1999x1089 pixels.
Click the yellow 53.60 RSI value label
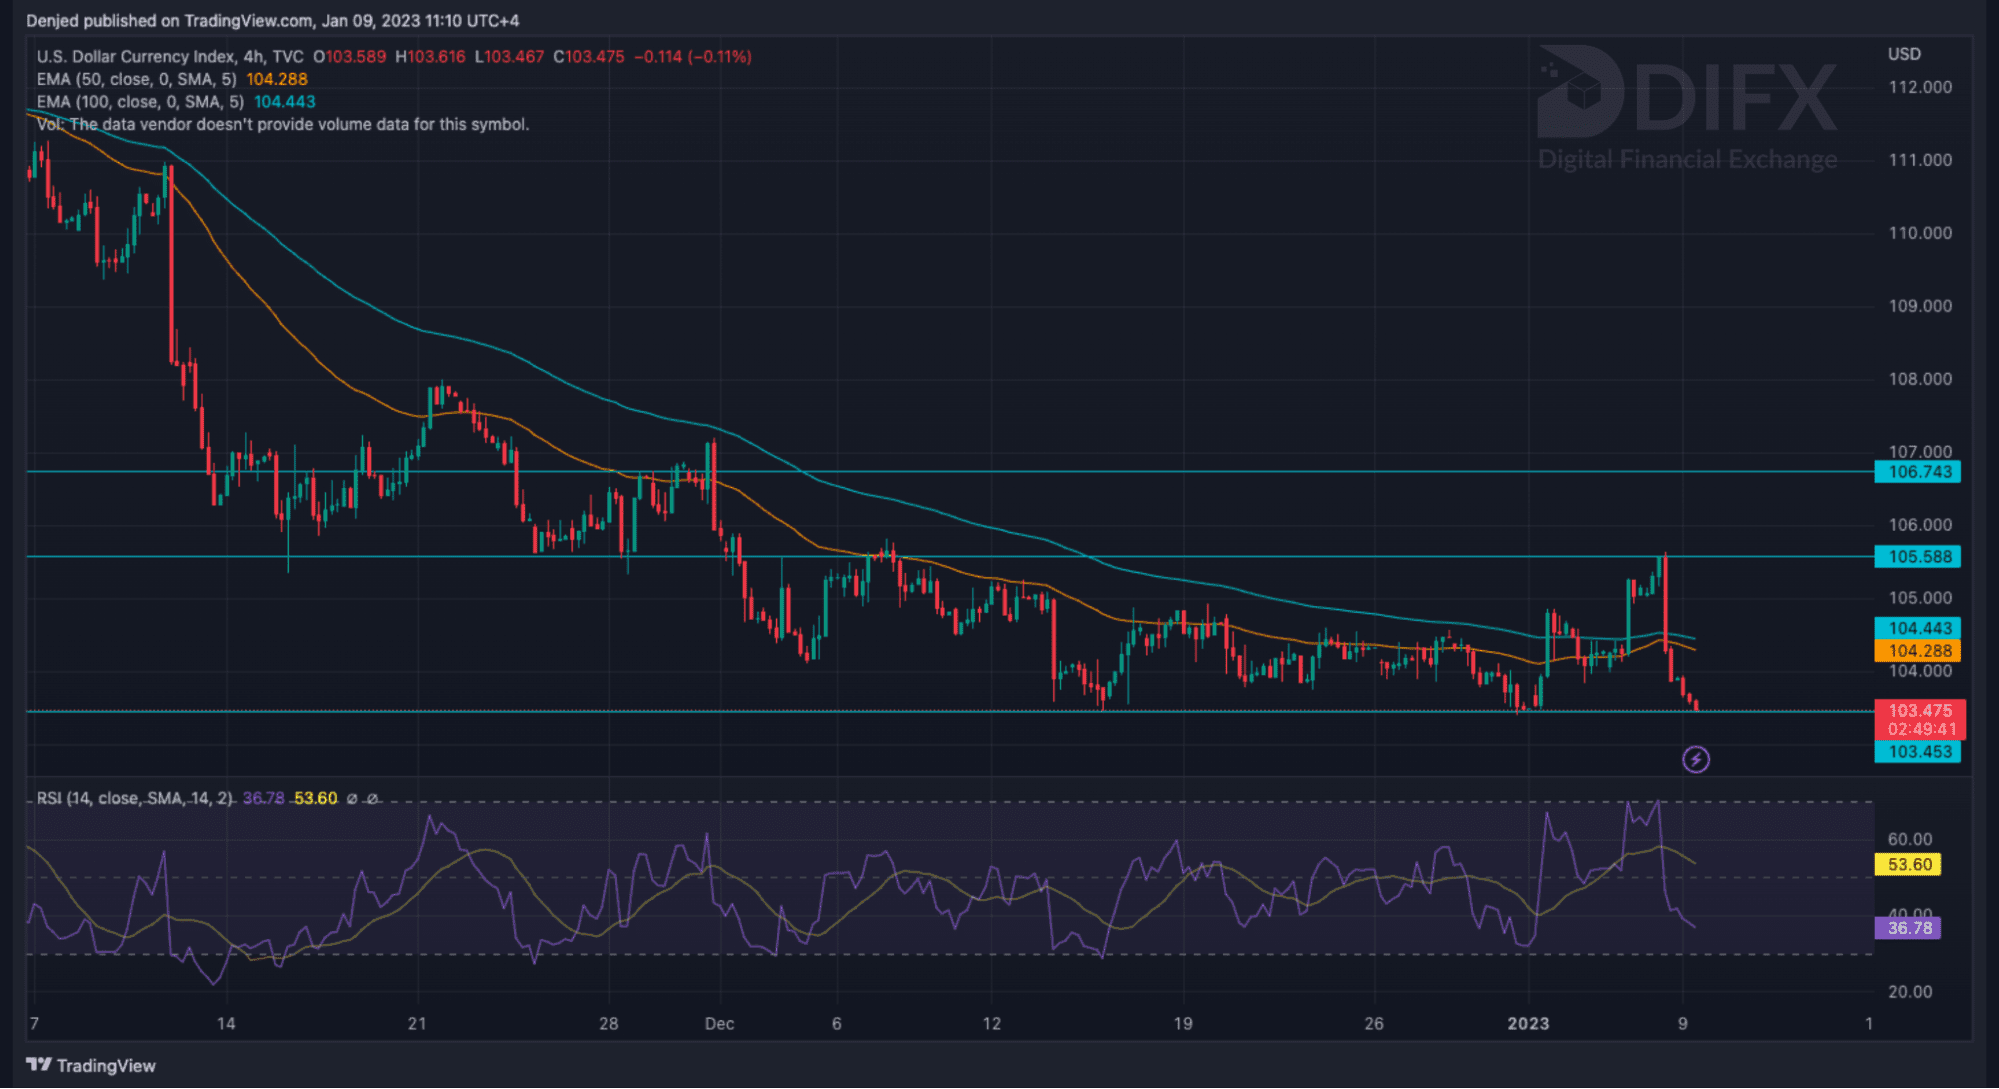point(1908,865)
